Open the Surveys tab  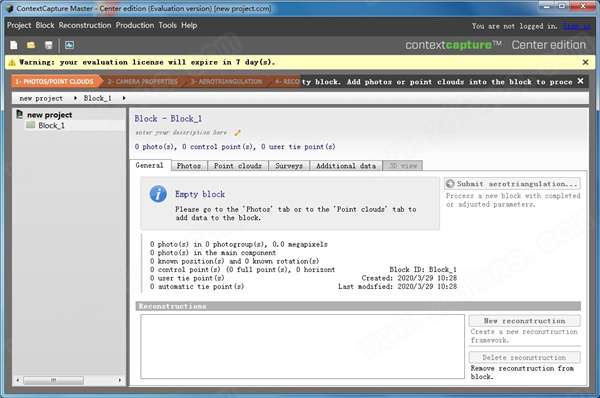click(289, 166)
